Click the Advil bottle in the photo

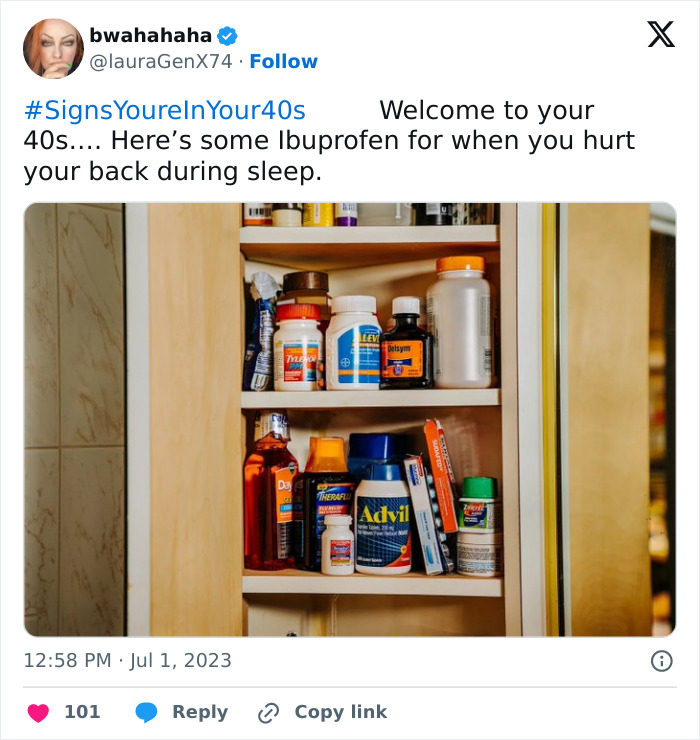pos(382,519)
